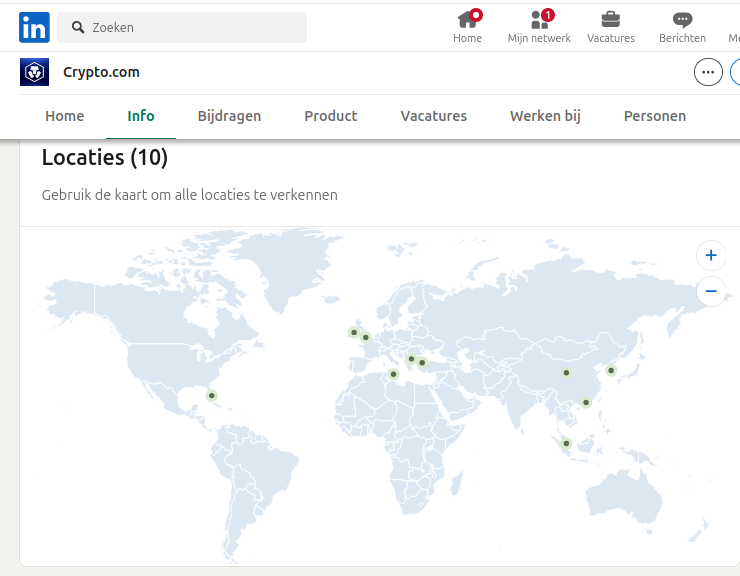Screen dimensions: 740x576
Task: Open Vacatures briefcase in the top navigation
Action: 611,27
